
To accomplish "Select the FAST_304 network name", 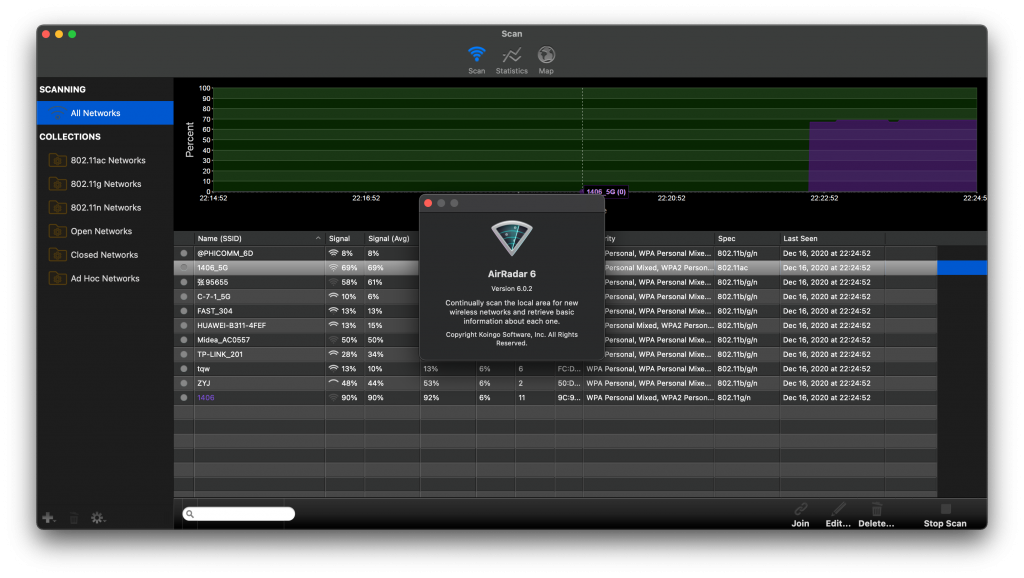I will pyautogui.click(x=215, y=311).
